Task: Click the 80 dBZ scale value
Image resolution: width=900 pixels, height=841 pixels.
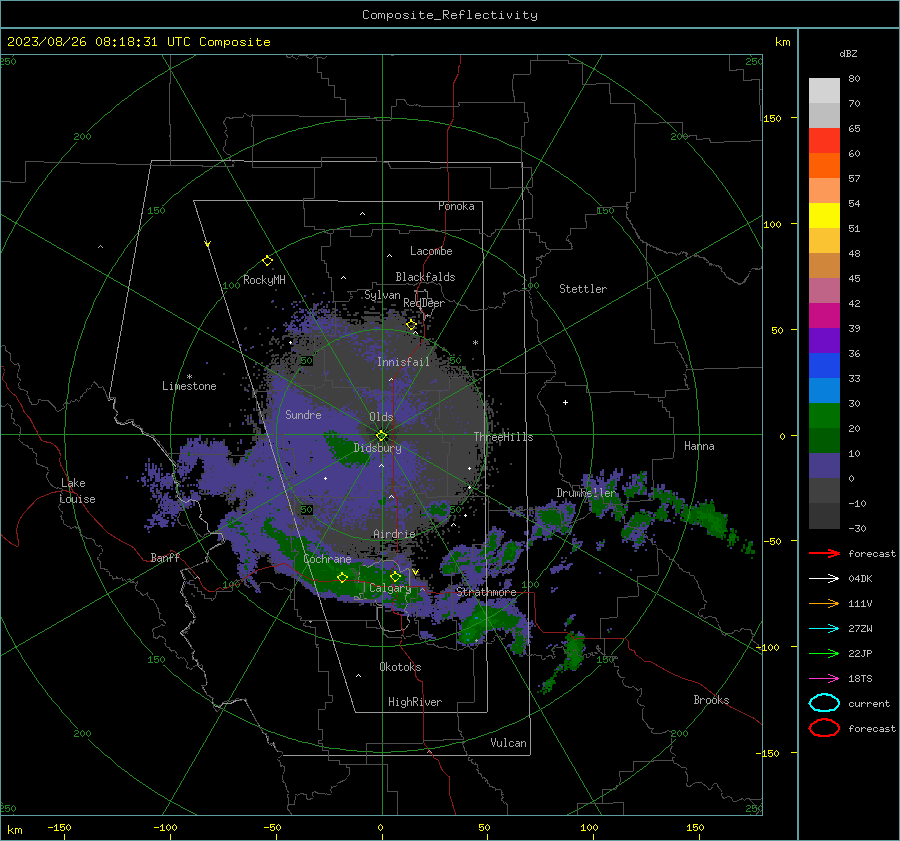Action: point(854,79)
